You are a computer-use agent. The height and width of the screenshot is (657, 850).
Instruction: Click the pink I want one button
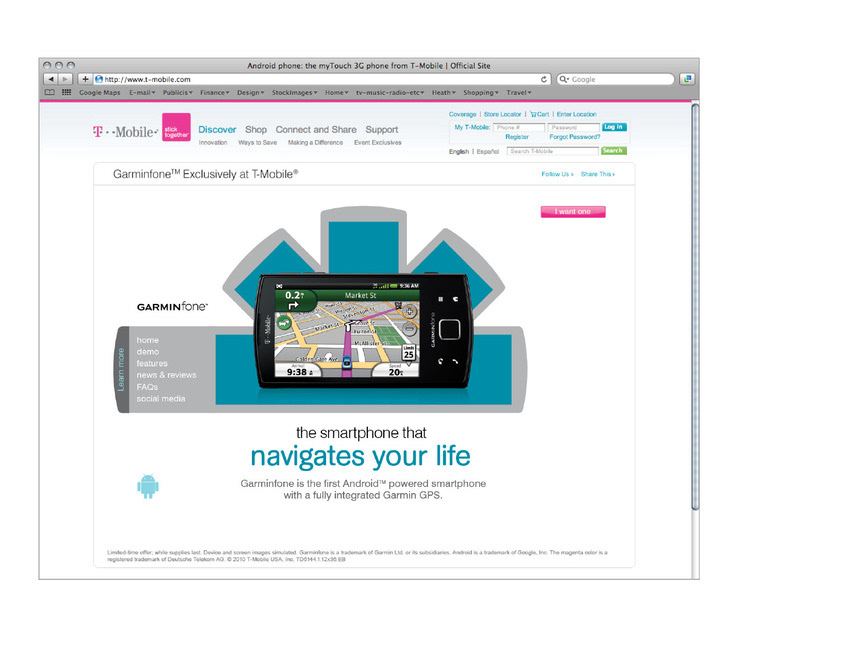573,211
